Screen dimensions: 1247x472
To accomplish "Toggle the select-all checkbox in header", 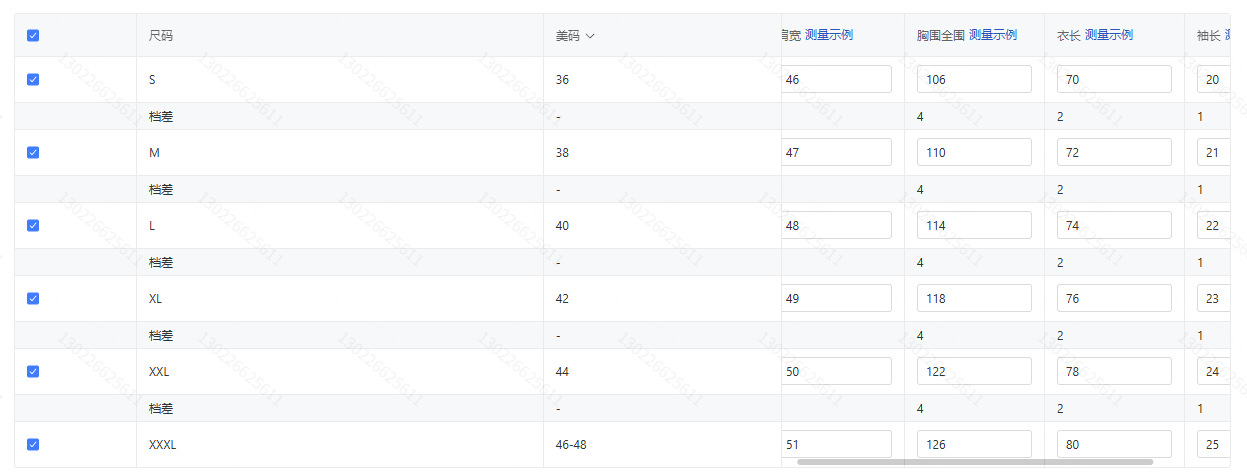I will (x=33, y=36).
